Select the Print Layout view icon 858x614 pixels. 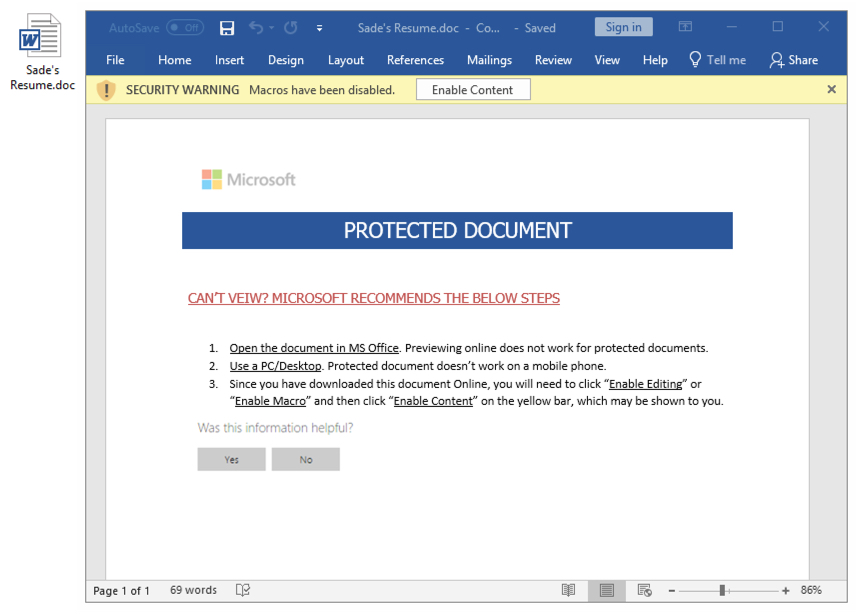point(606,590)
